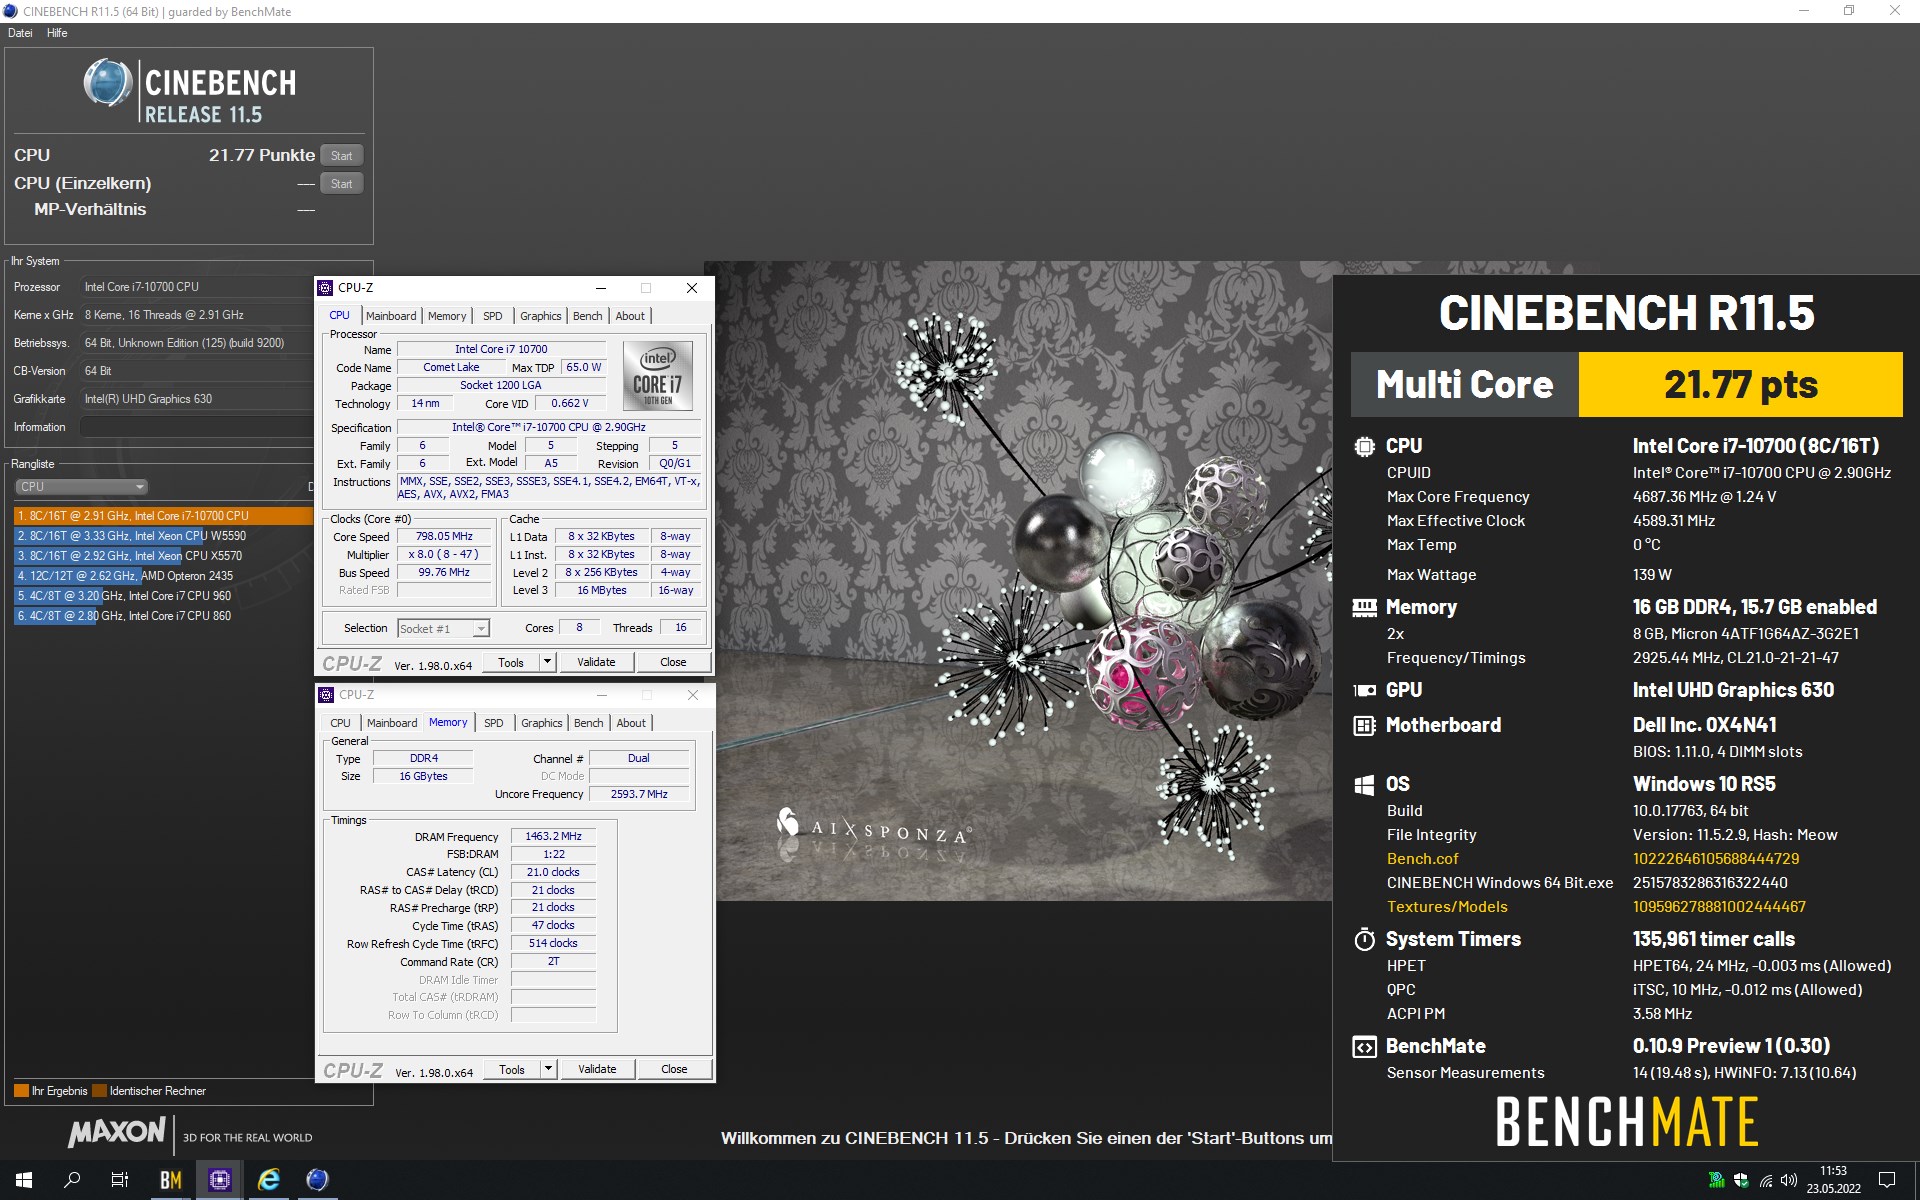Click the CPU-Z icon in lower window title bar
This screenshot has width=1920, height=1200.
pos(326,695)
